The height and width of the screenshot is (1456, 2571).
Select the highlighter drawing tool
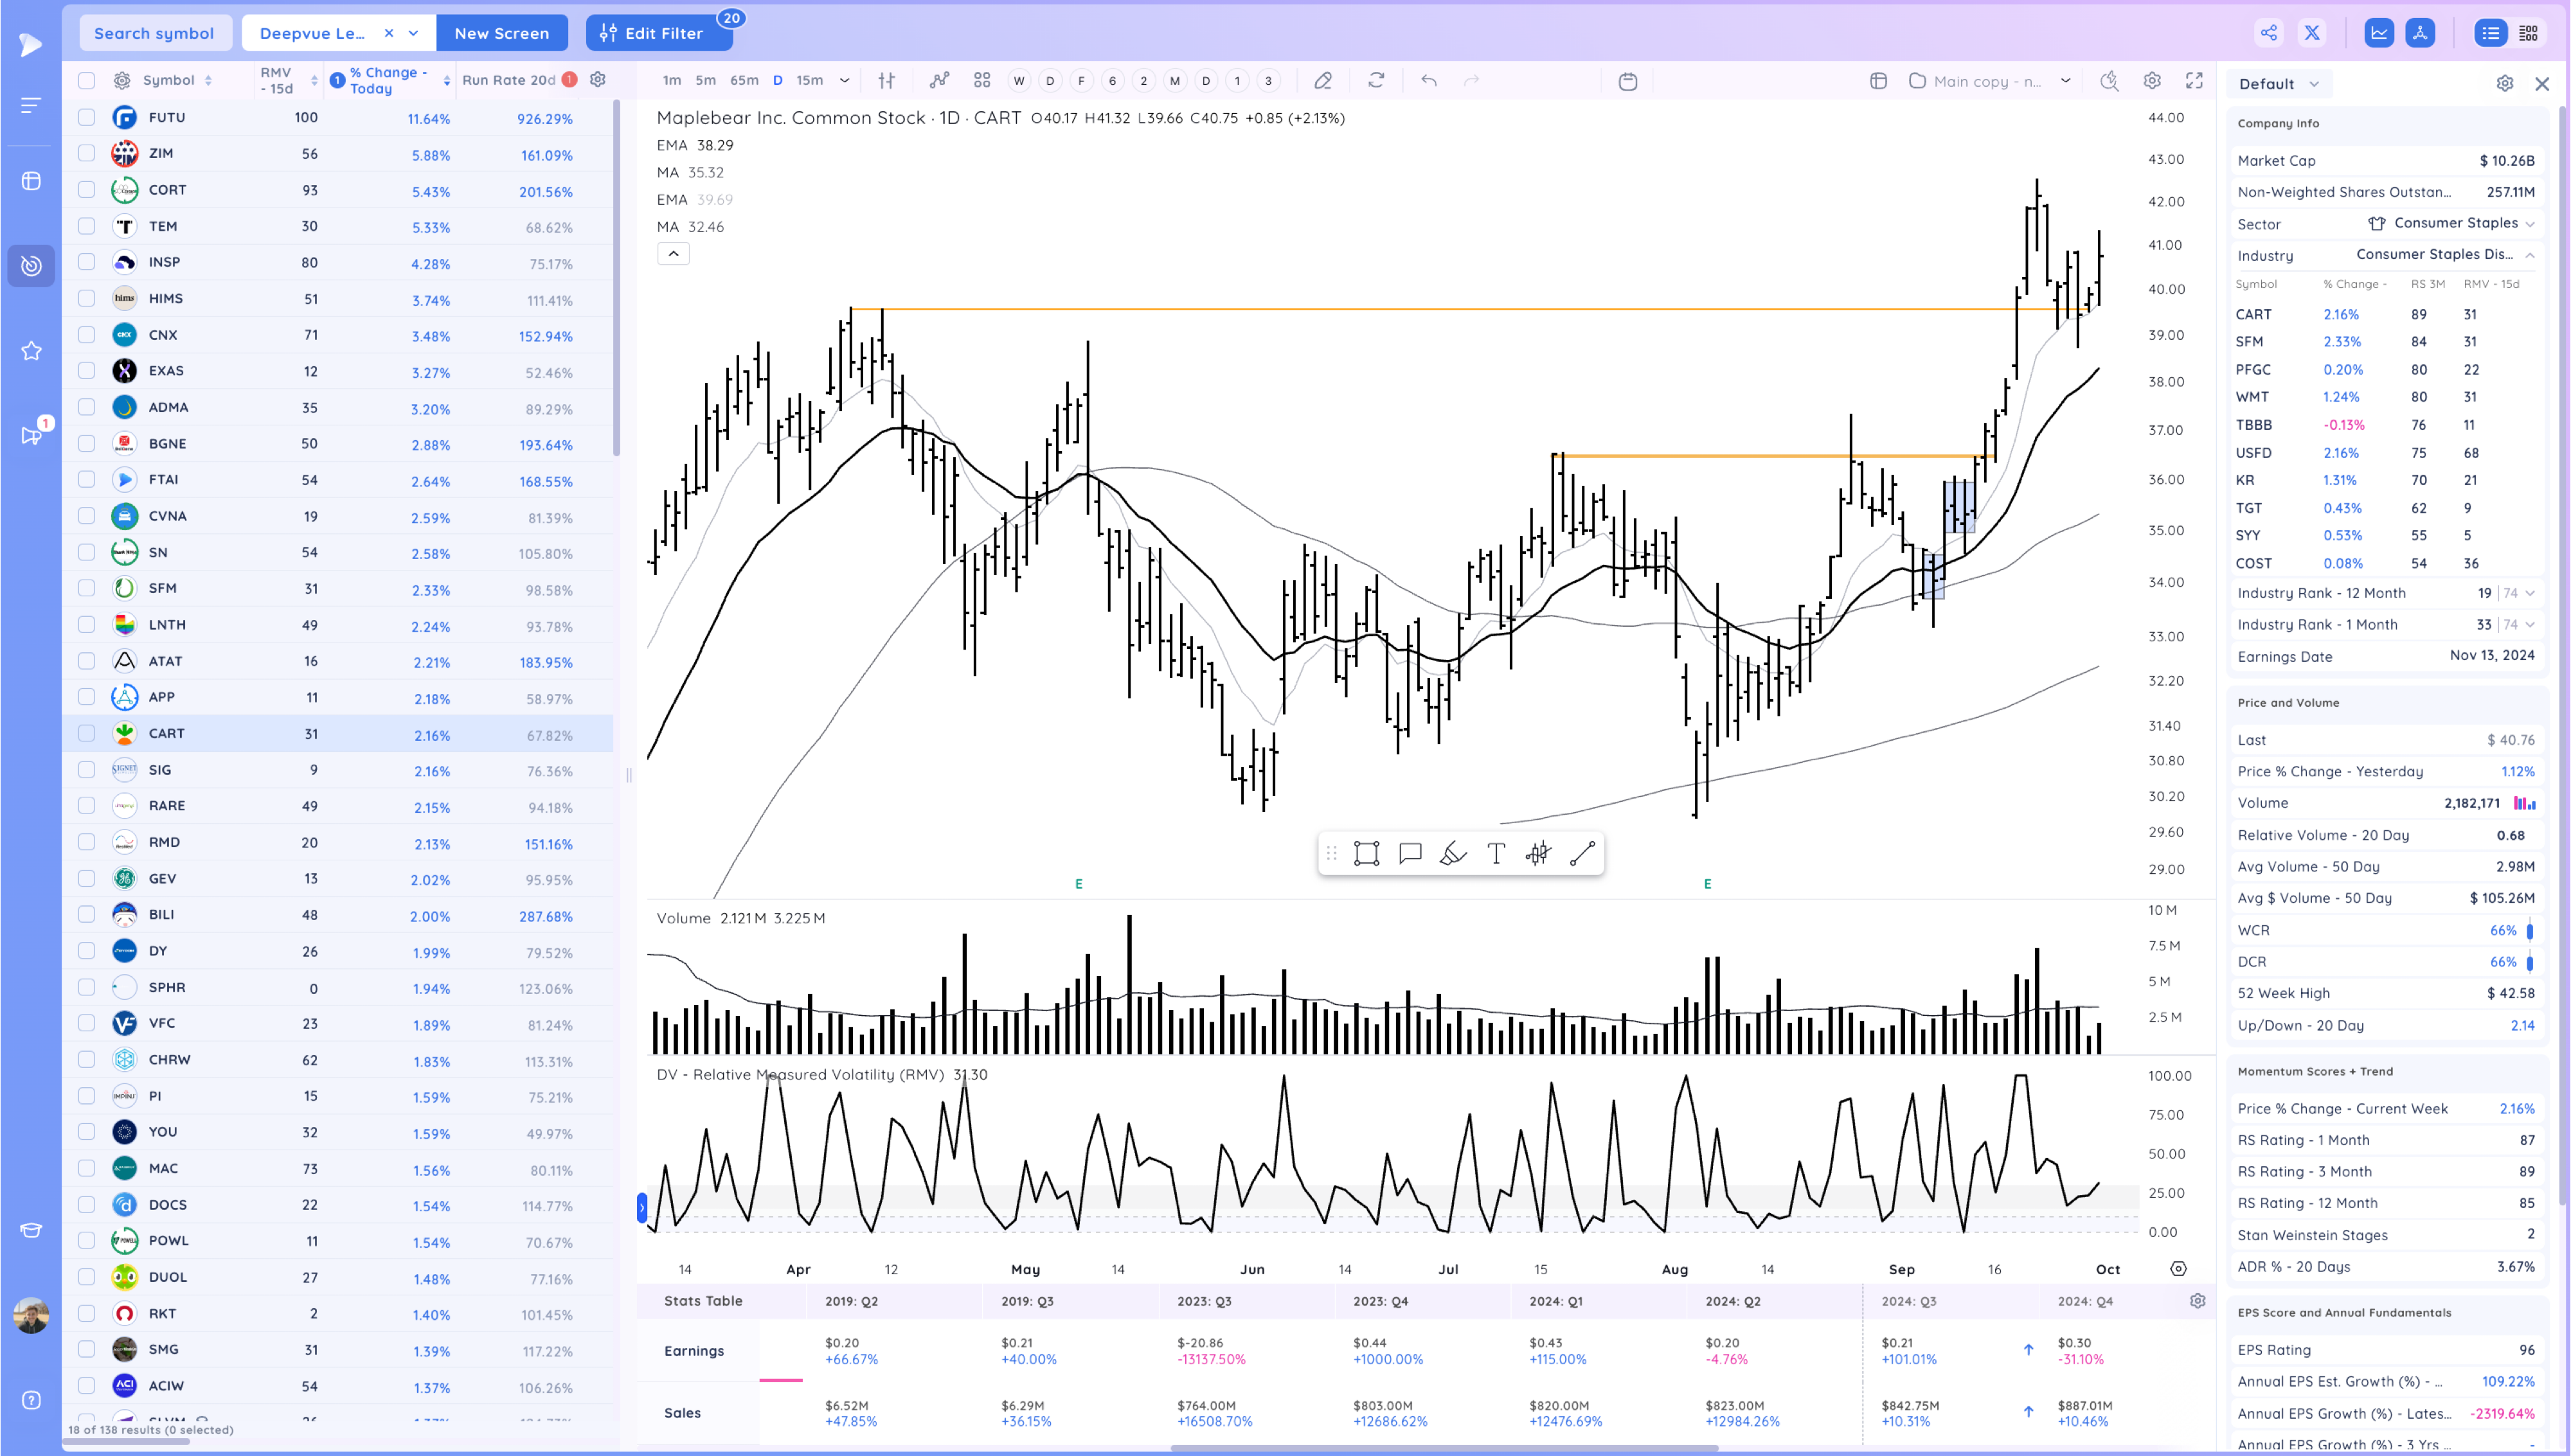1453,853
